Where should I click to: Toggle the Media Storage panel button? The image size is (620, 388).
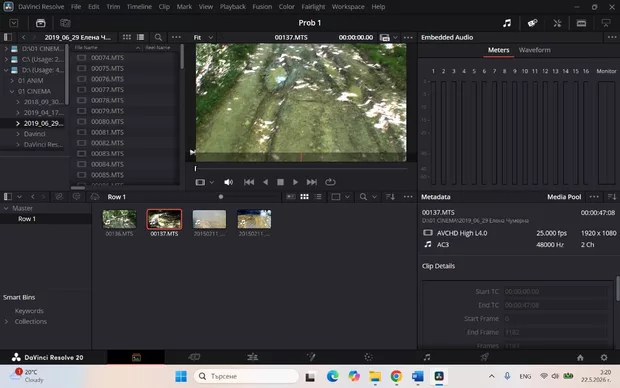(40, 23)
